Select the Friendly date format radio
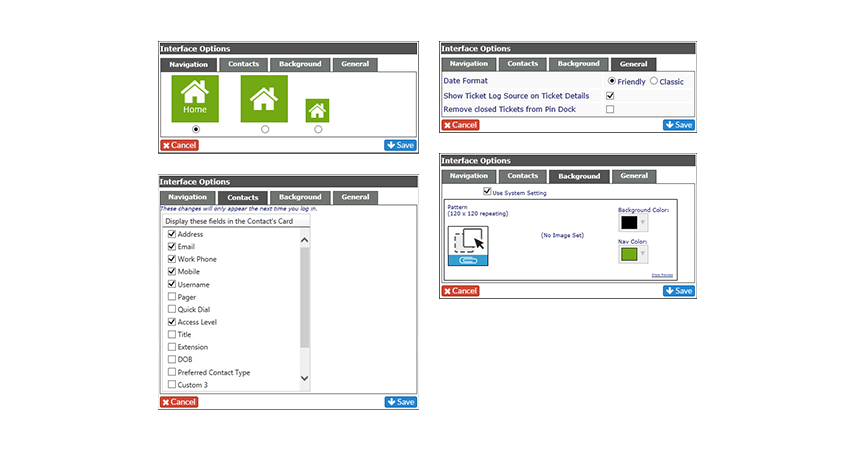 tap(611, 81)
